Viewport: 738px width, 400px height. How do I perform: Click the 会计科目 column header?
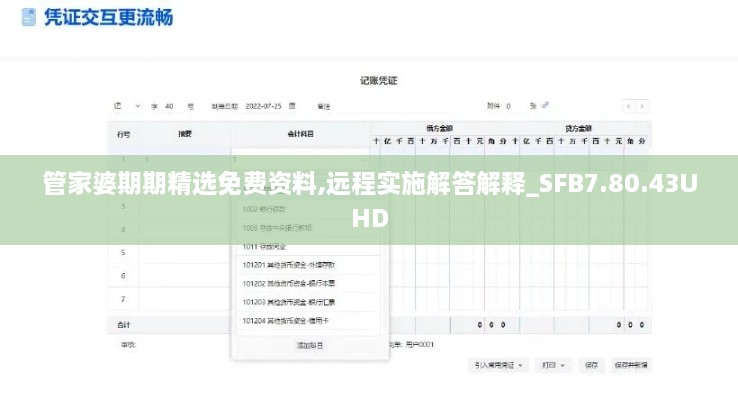(x=301, y=134)
